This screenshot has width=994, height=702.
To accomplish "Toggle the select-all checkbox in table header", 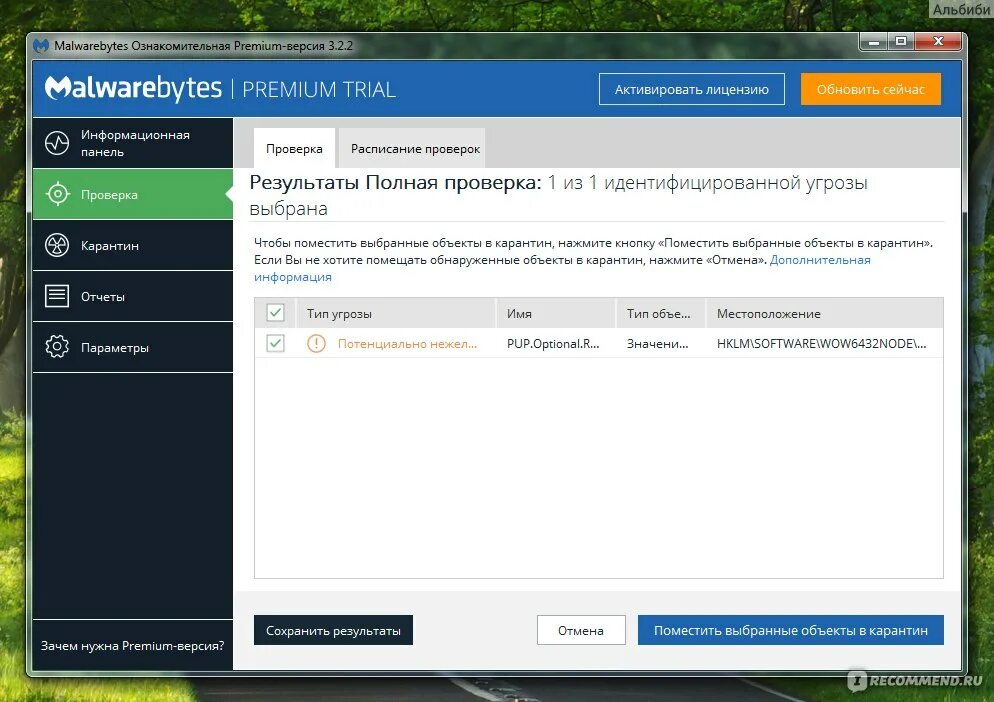I will 275,313.
